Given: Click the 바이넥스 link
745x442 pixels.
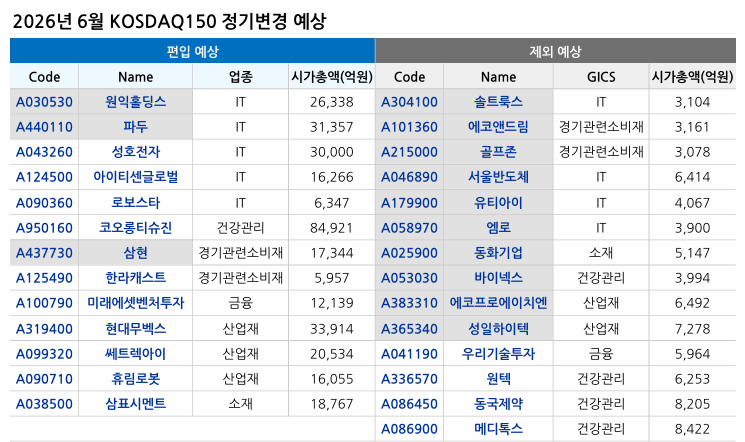Looking at the screenshot, I should tap(498, 278).
